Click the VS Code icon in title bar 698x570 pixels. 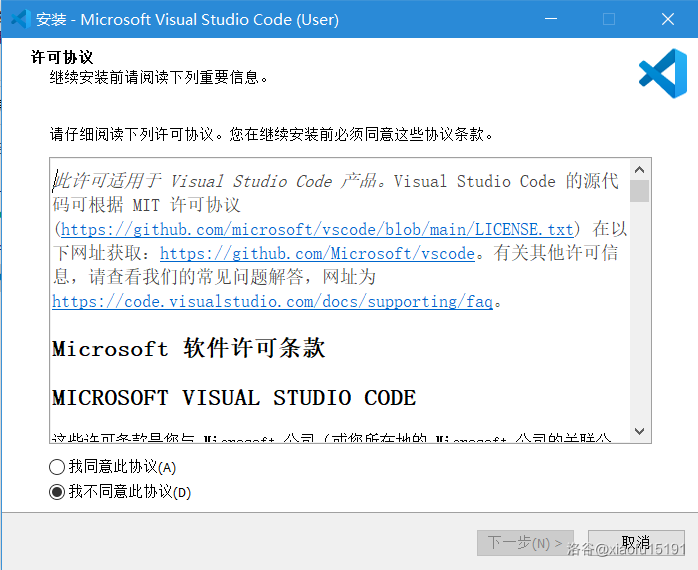(x=20, y=19)
